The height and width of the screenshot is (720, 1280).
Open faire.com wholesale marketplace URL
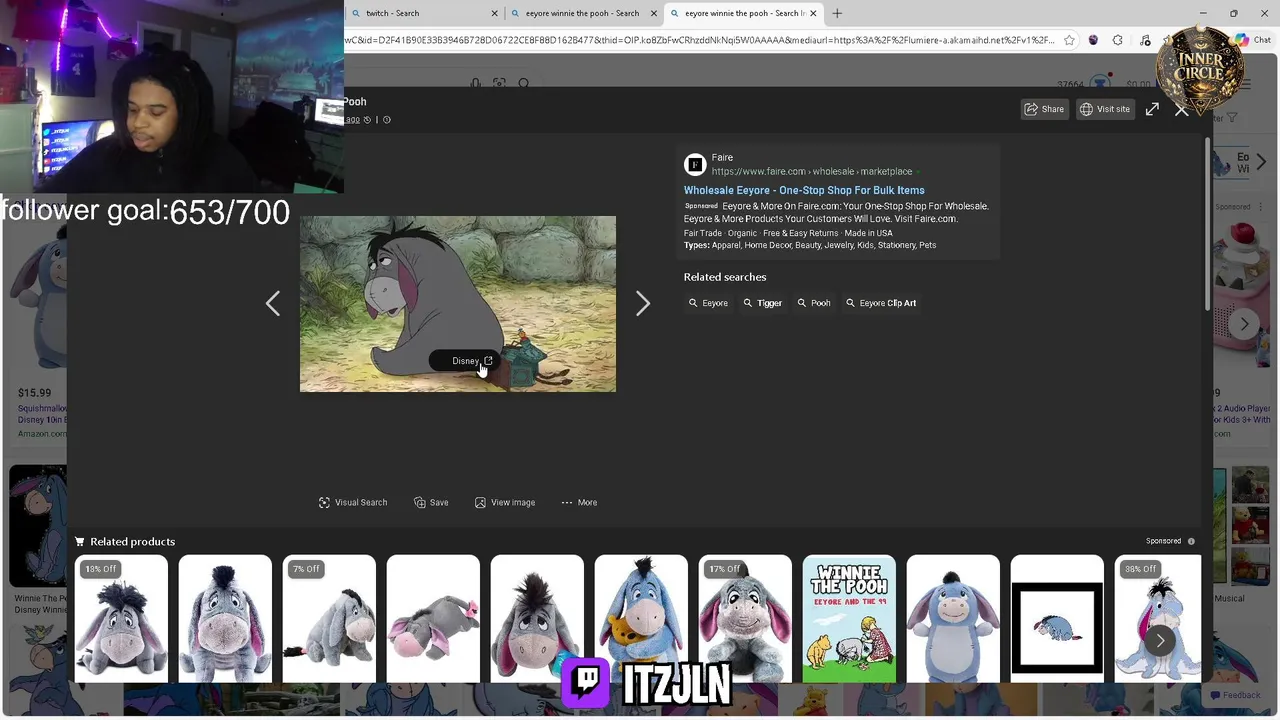(x=812, y=171)
